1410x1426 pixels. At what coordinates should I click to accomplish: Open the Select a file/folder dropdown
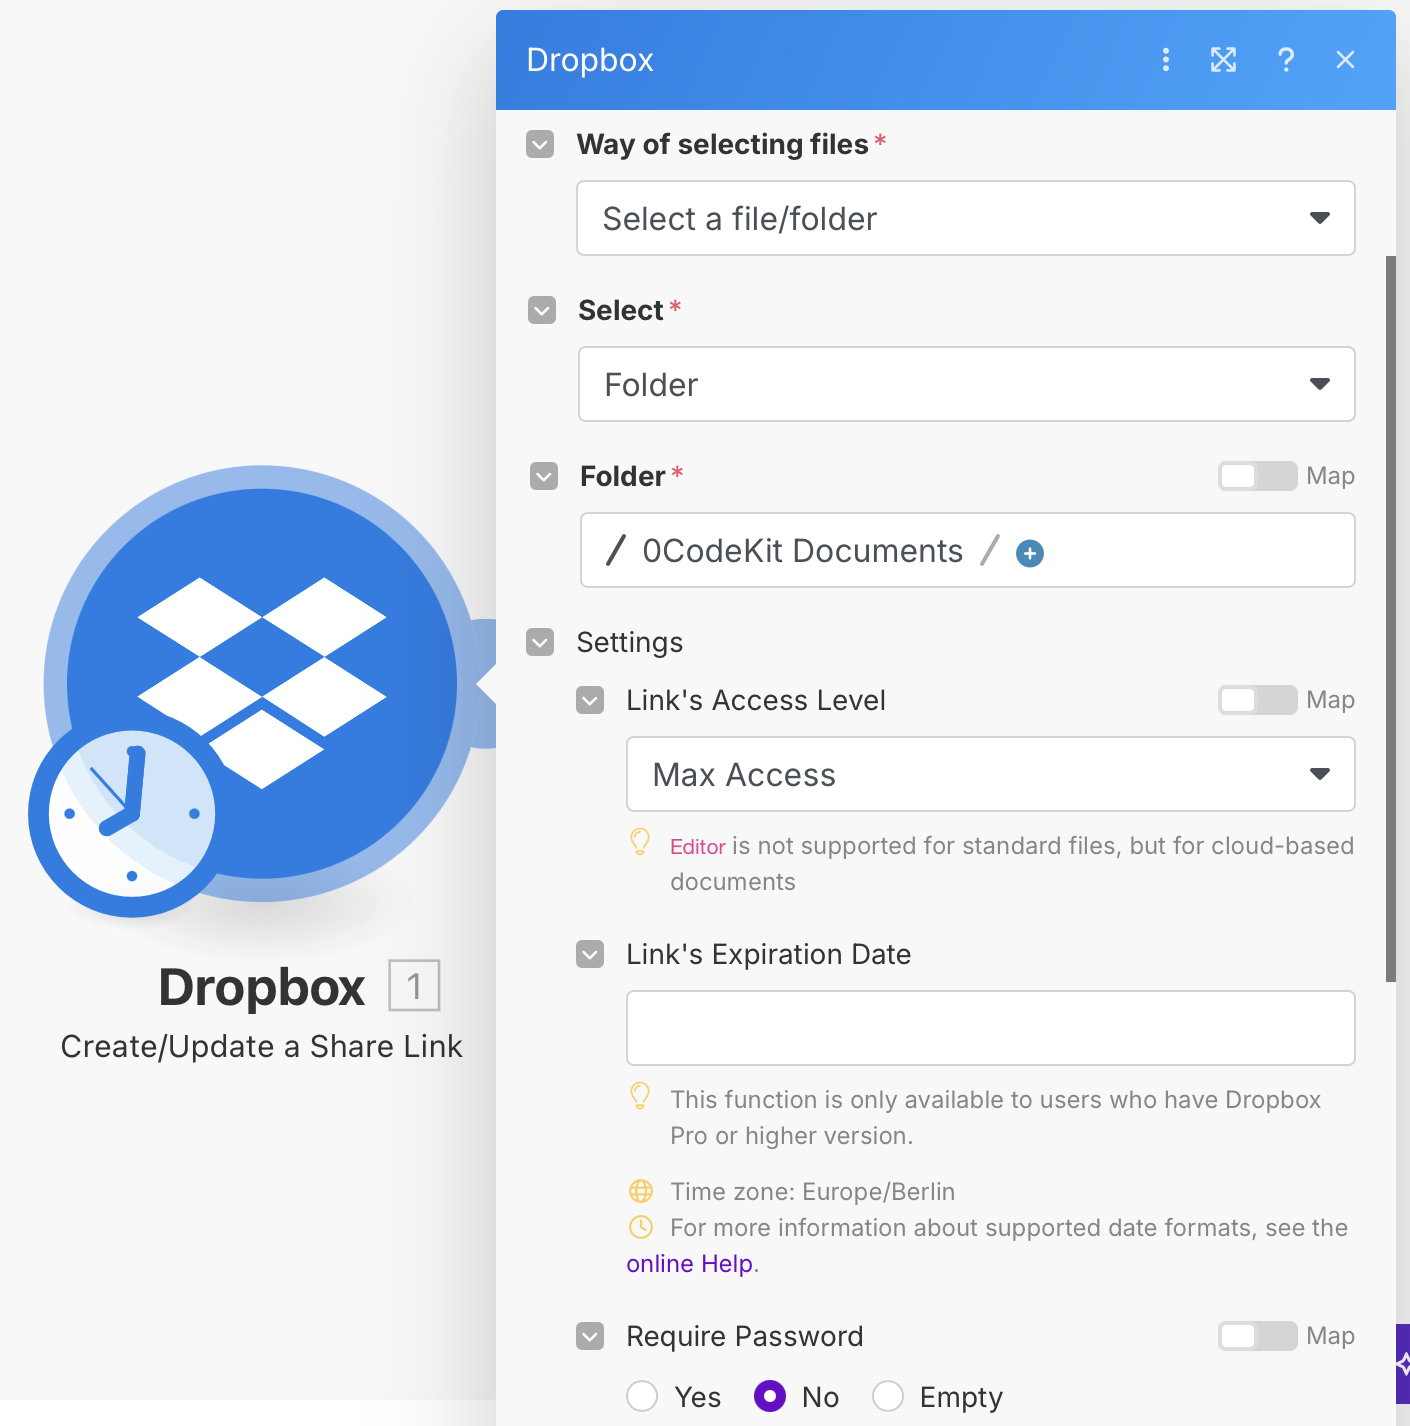[966, 218]
